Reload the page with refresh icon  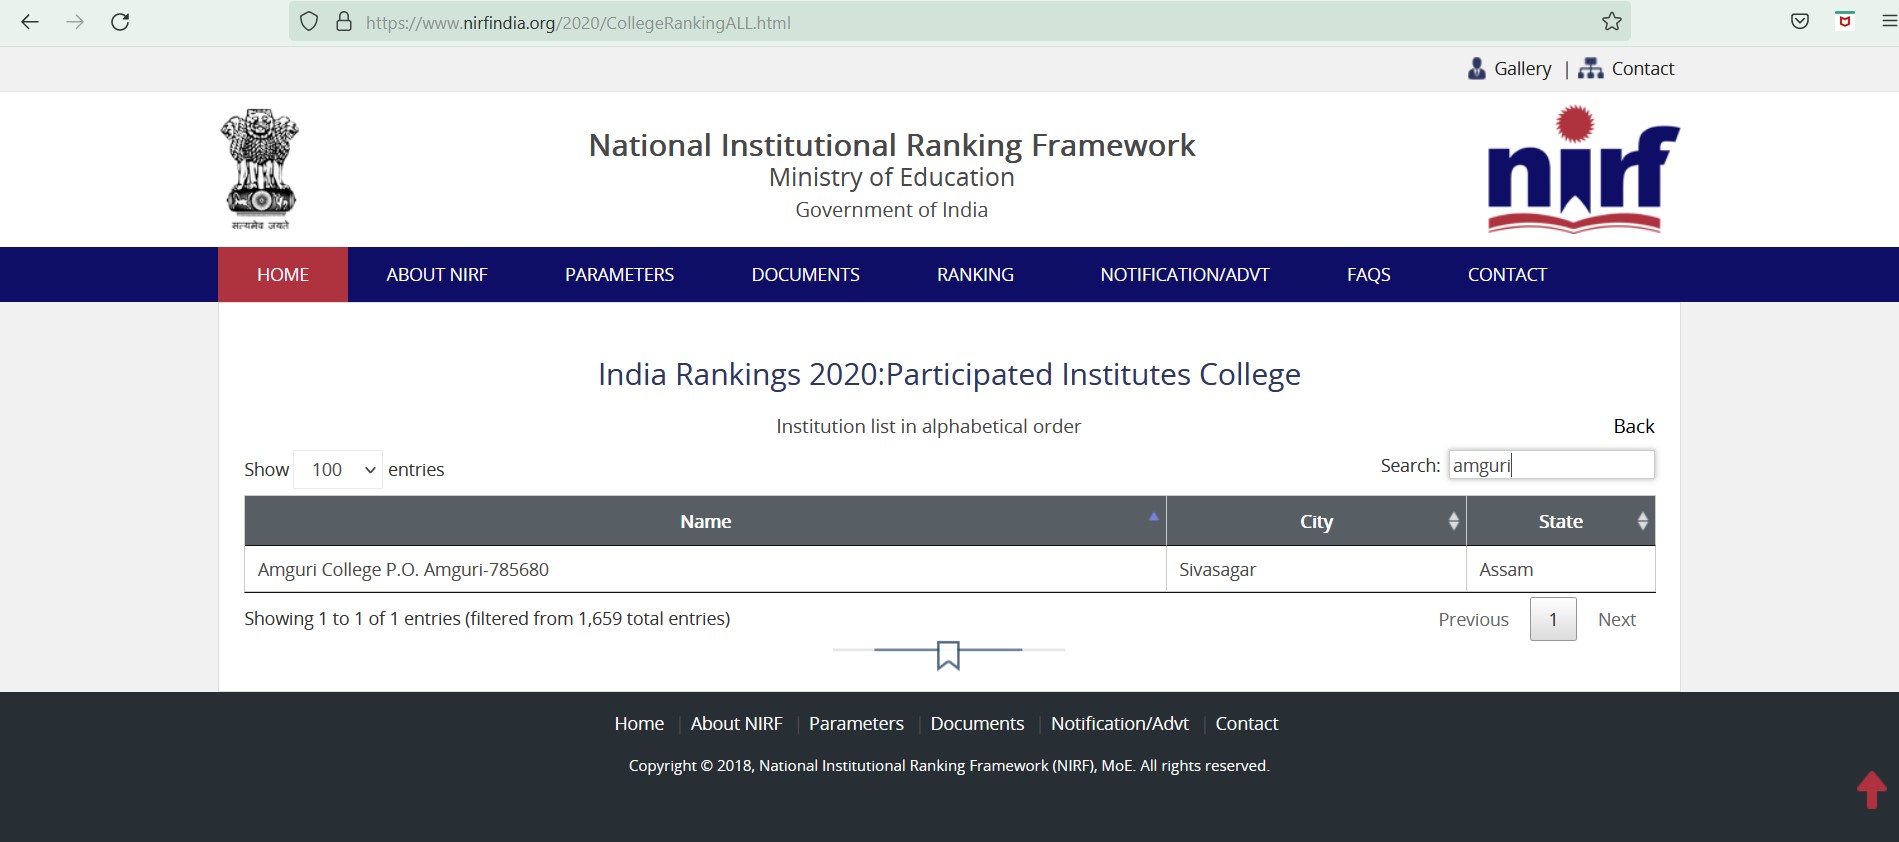click(120, 22)
